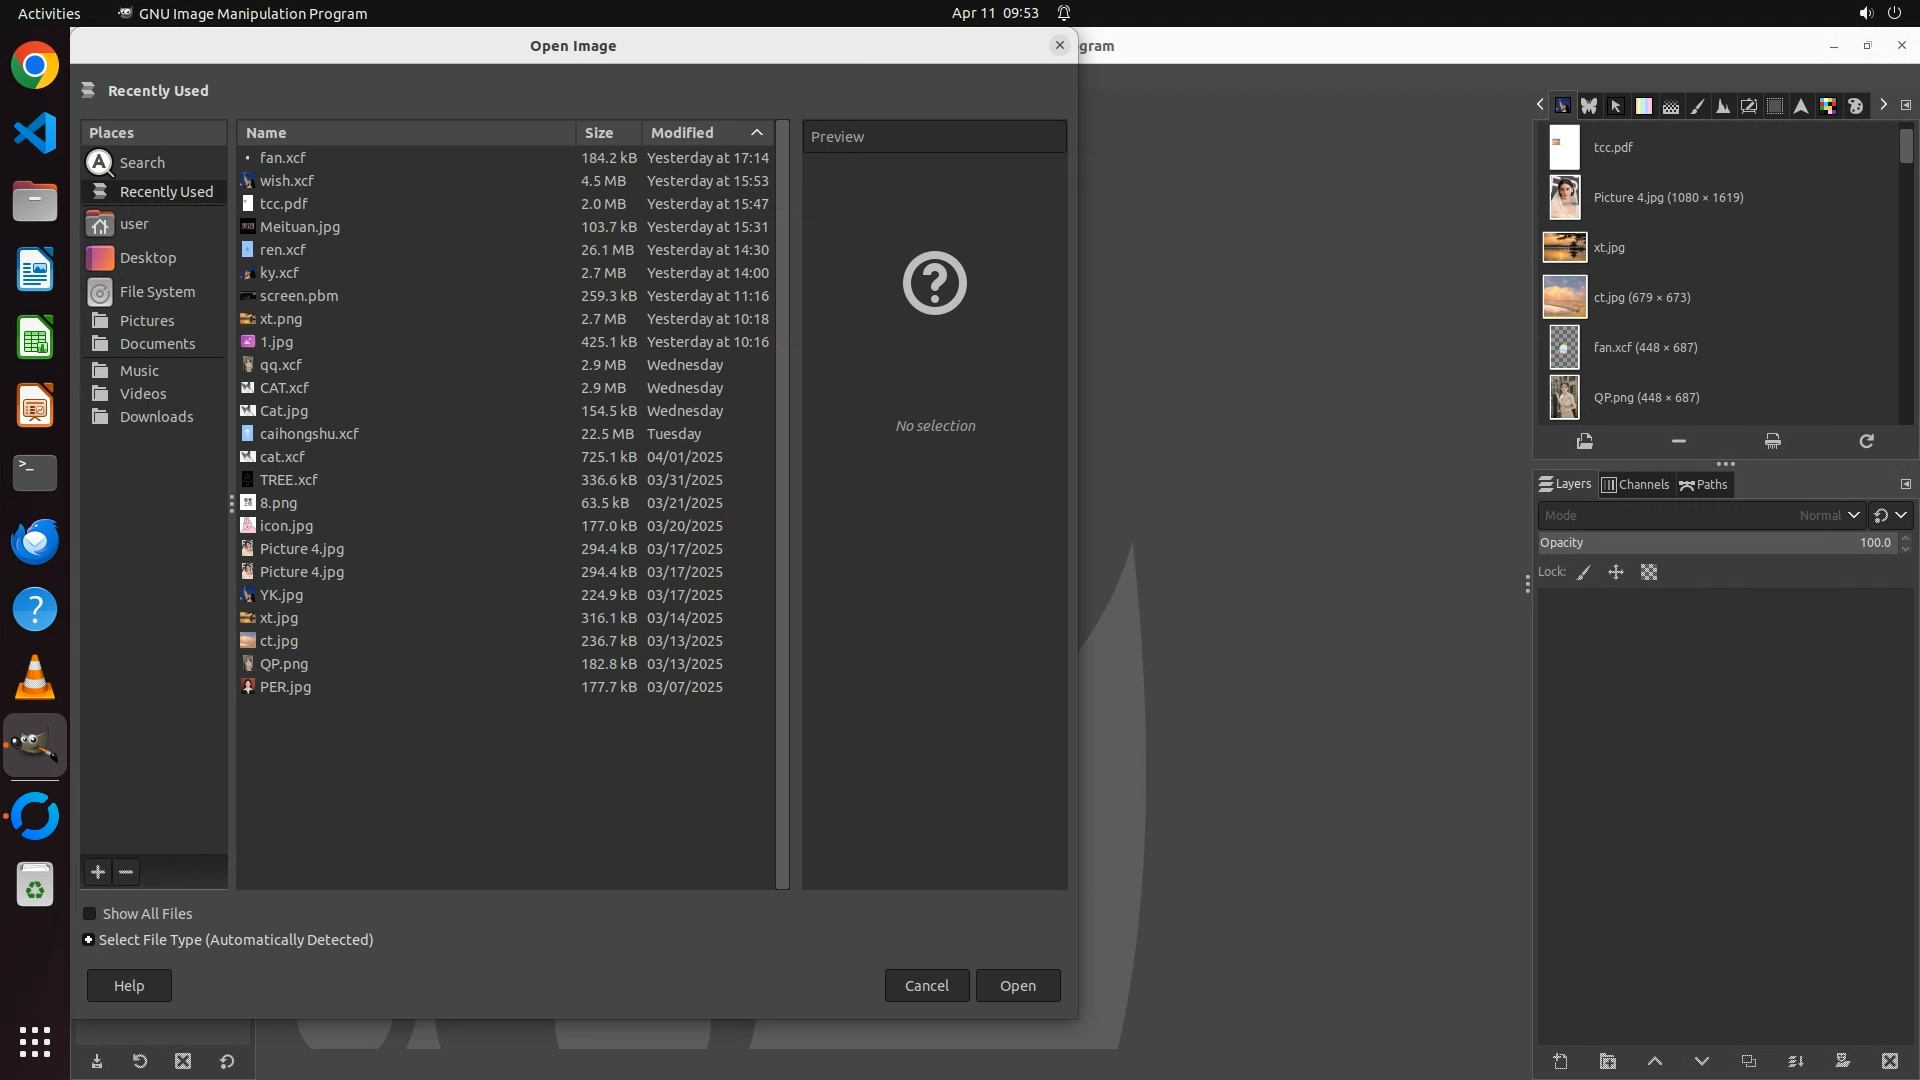Click the recreate preview refresh icon

click(1866, 441)
